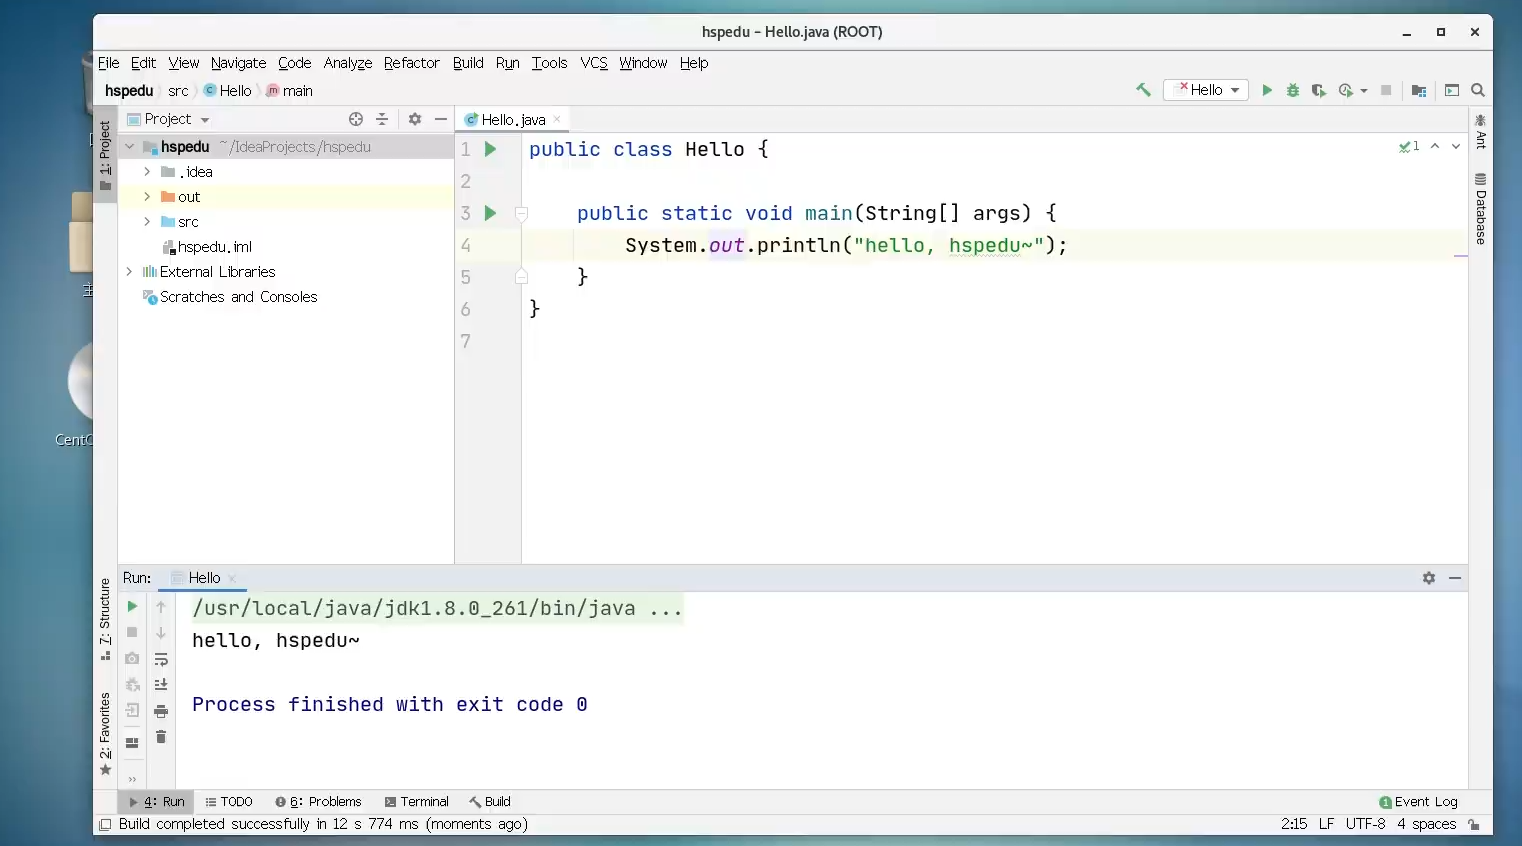The width and height of the screenshot is (1522, 846).
Task: Open Project Structure icon in toolbar
Action: (1418, 90)
